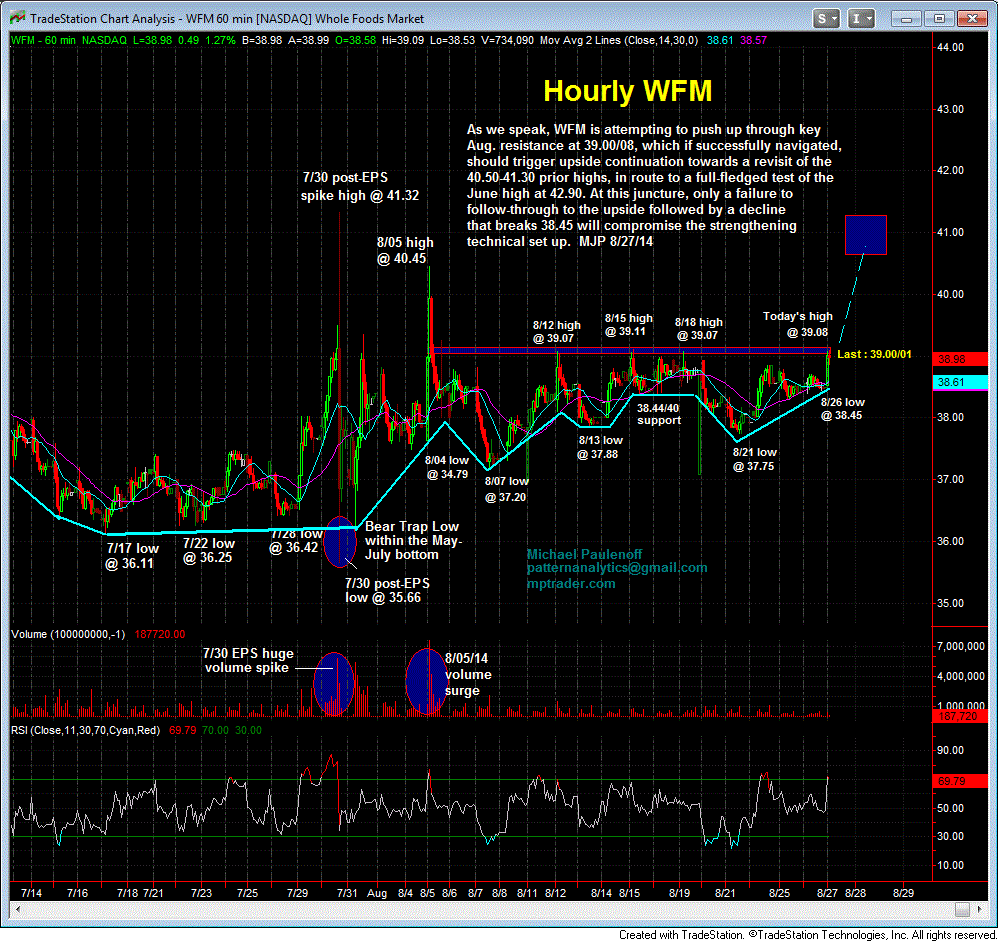The width and height of the screenshot is (998, 941).
Task: Click the 'WFM - 60 min' status line text
Action: tap(43, 40)
